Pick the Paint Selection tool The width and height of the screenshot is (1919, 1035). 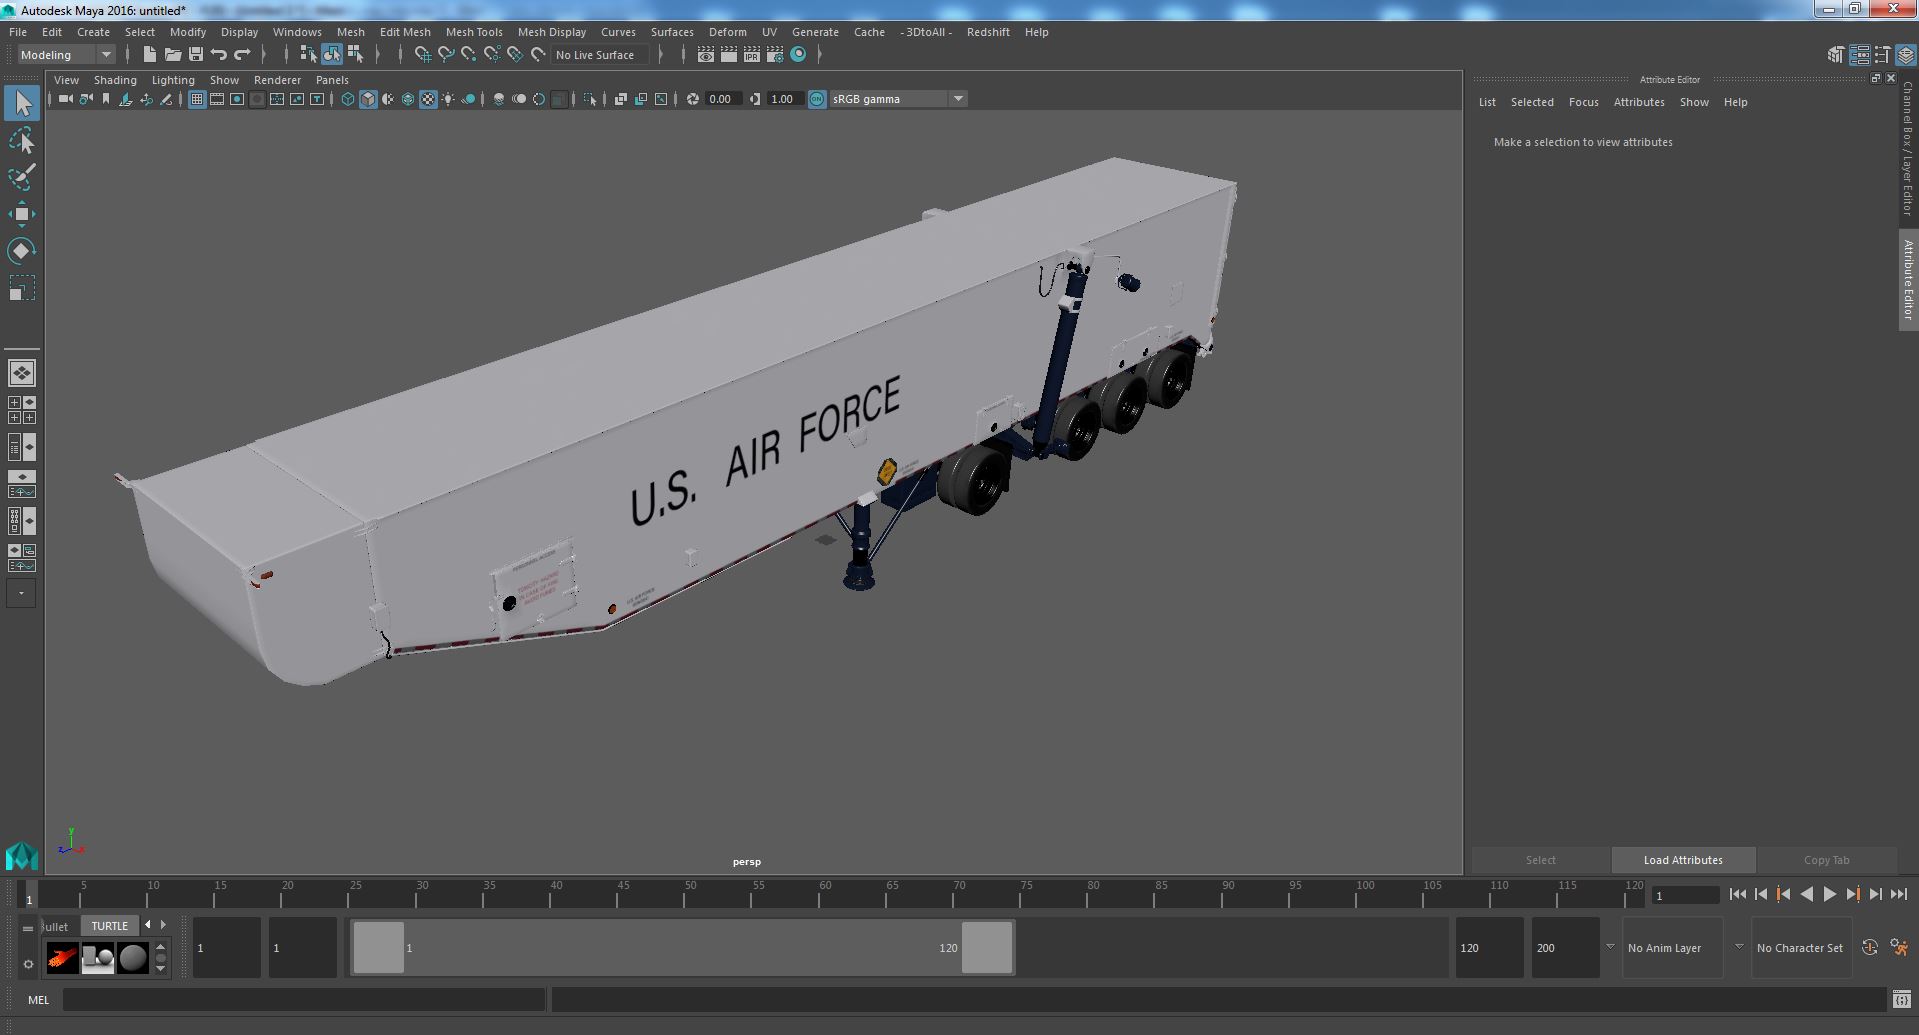click(22, 177)
